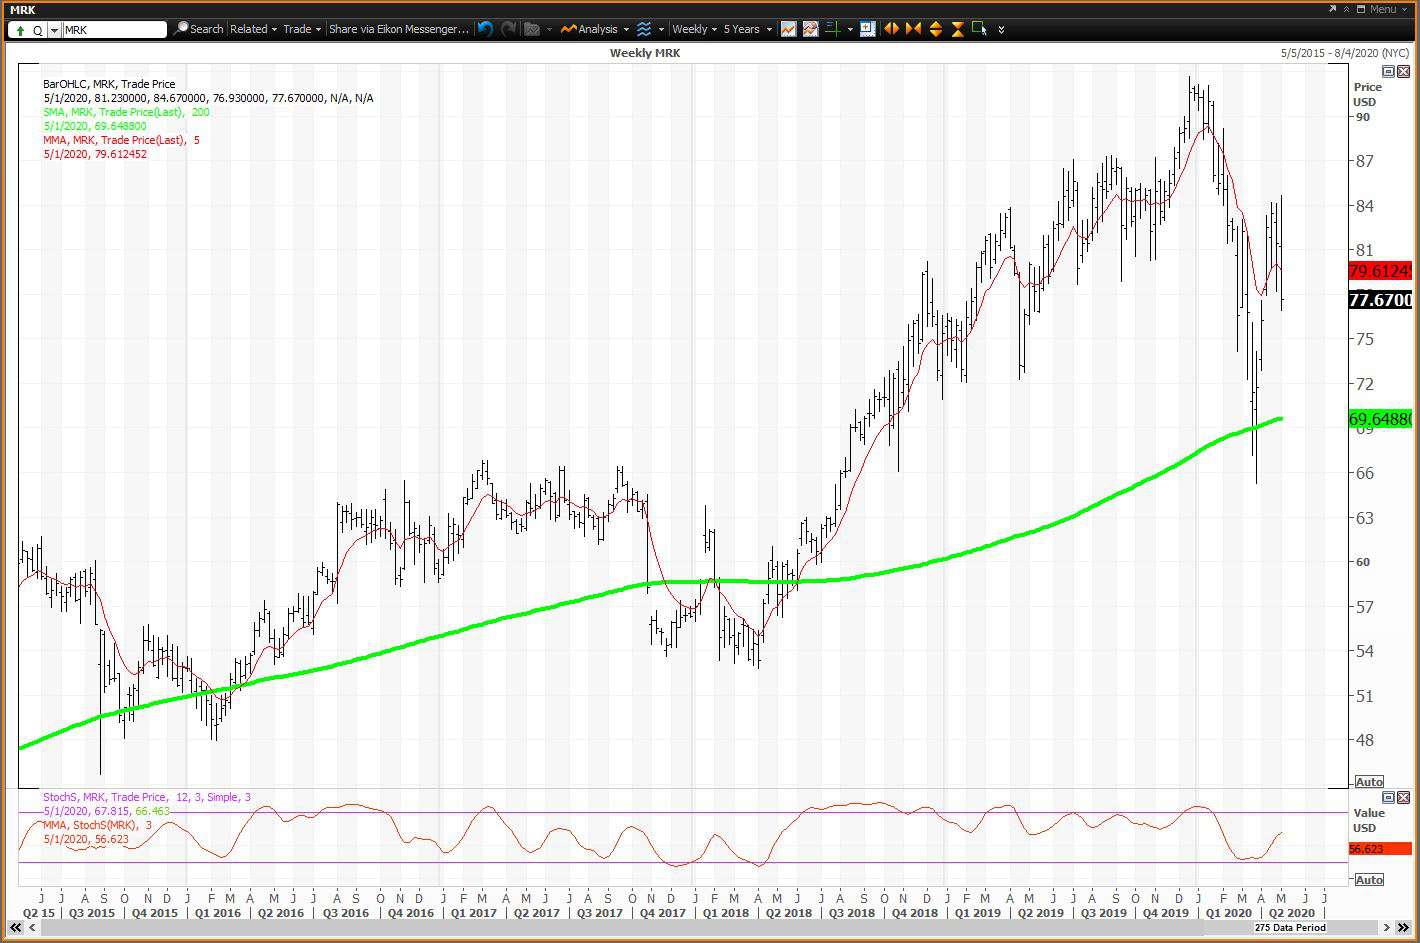1420x943 pixels.
Task: Click the Weekly MRK chart title
Action: (645, 53)
